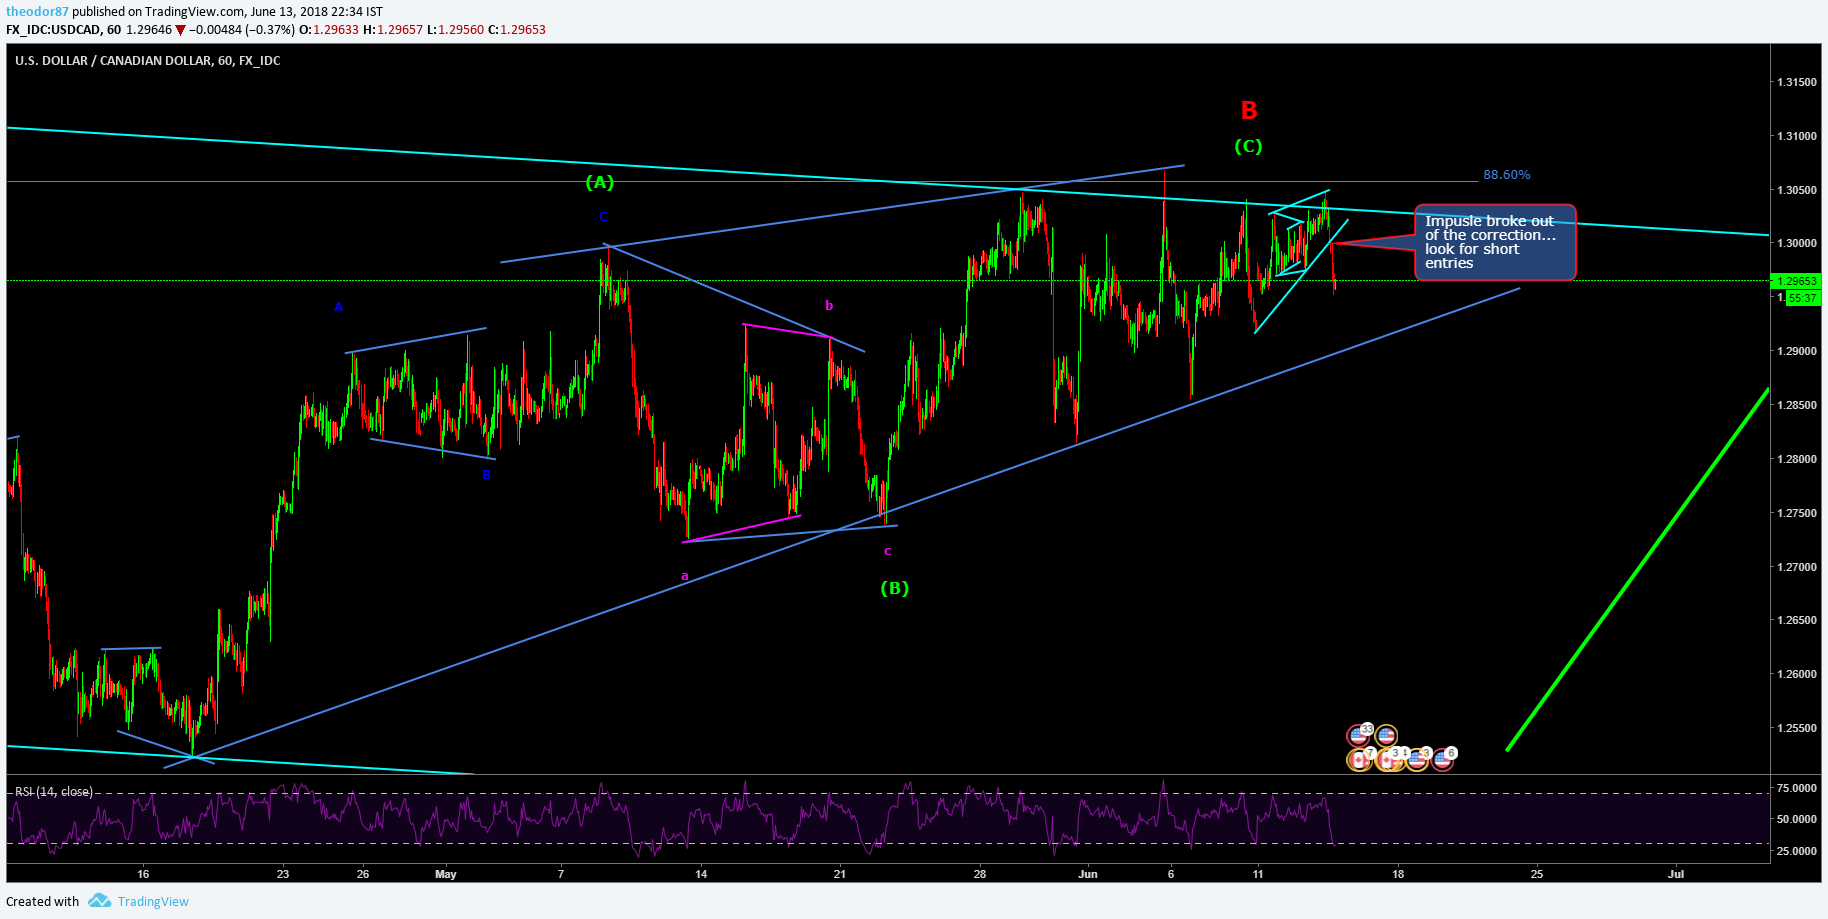Click the green (B) wave label

[894, 588]
